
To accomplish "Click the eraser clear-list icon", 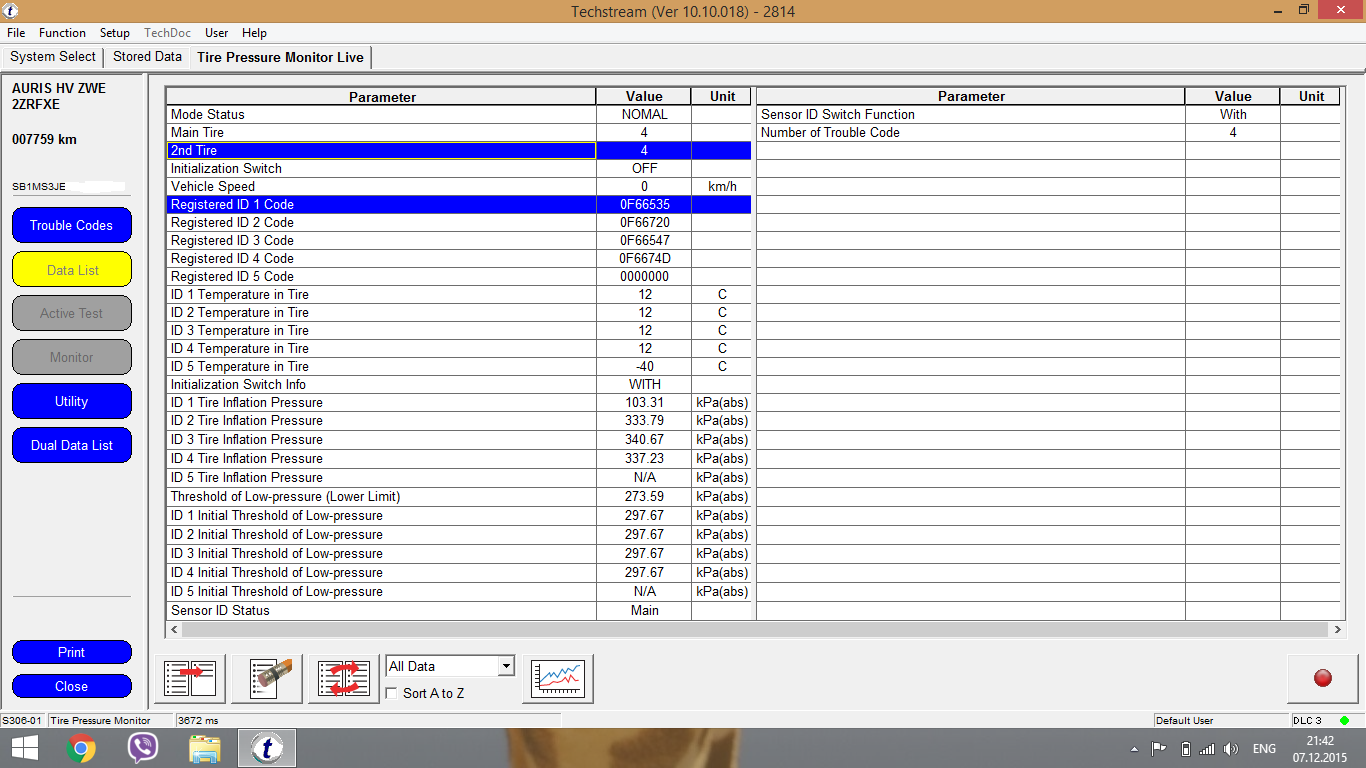I will 267,679.
